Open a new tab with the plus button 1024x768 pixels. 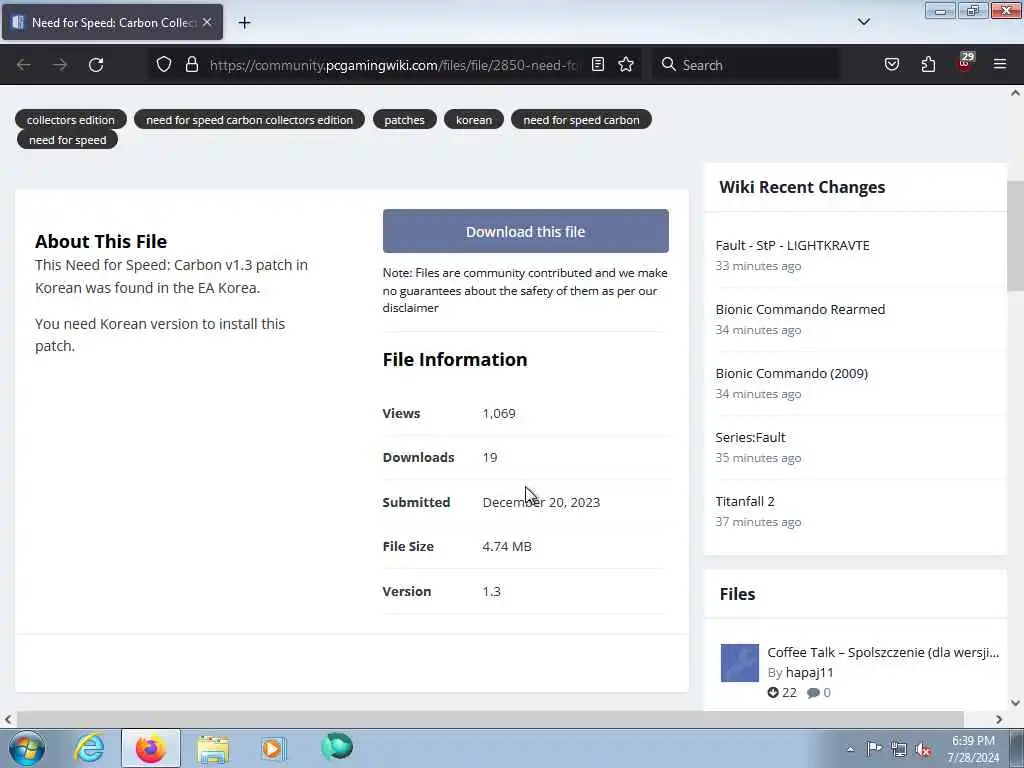point(244,23)
